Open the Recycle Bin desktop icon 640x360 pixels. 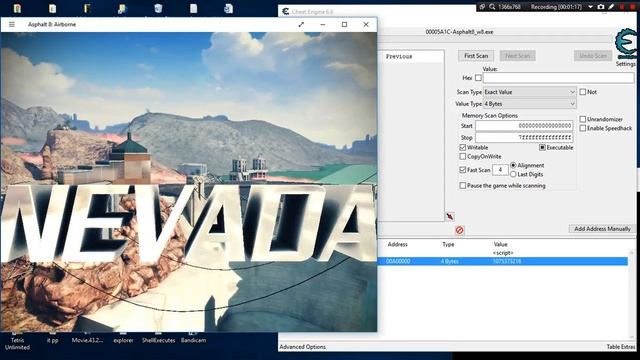(158, 8)
